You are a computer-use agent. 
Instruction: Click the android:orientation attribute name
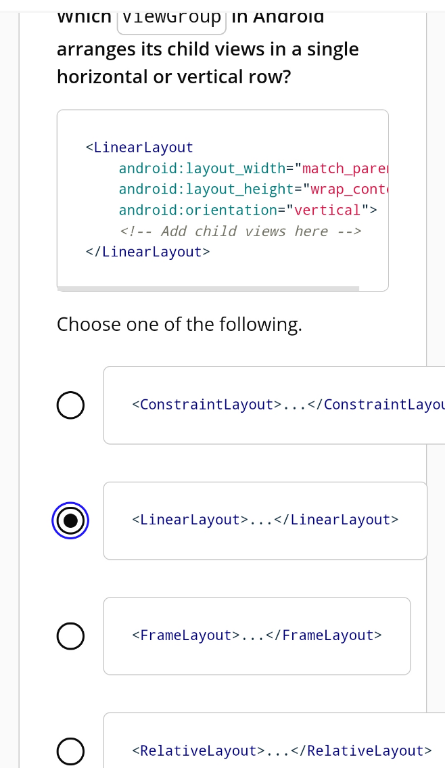click(198, 210)
